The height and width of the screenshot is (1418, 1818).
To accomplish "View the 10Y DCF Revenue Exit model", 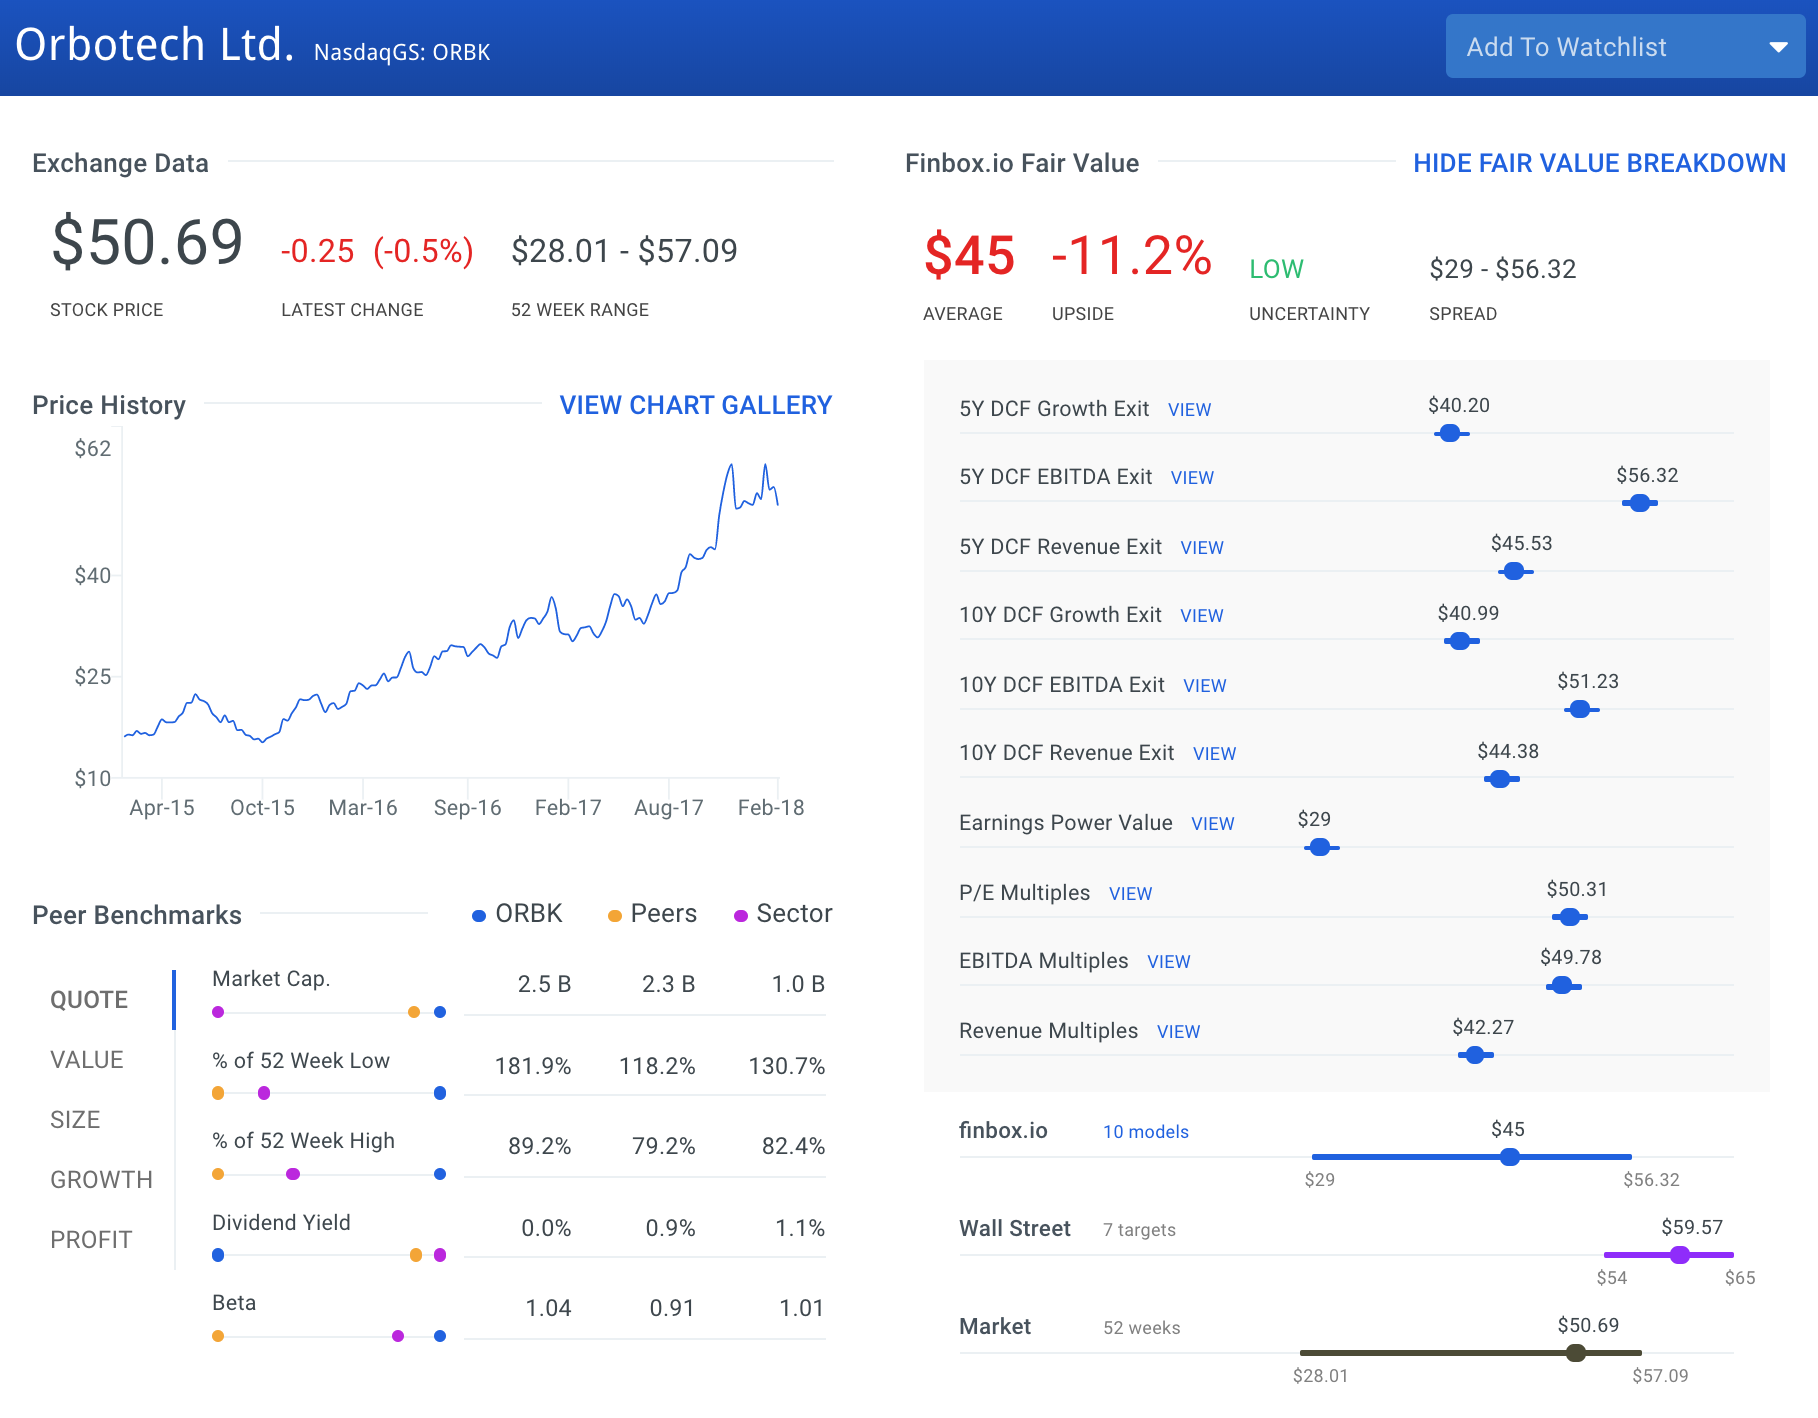I will tap(1214, 754).
